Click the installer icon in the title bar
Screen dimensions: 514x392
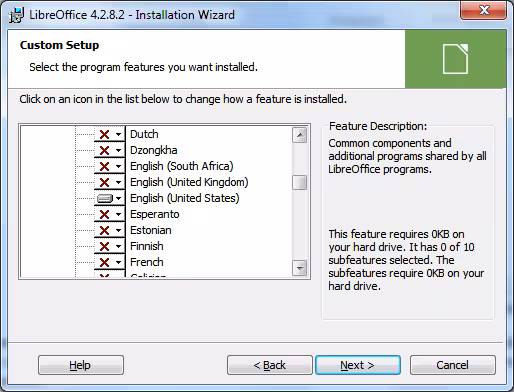coord(16,15)
